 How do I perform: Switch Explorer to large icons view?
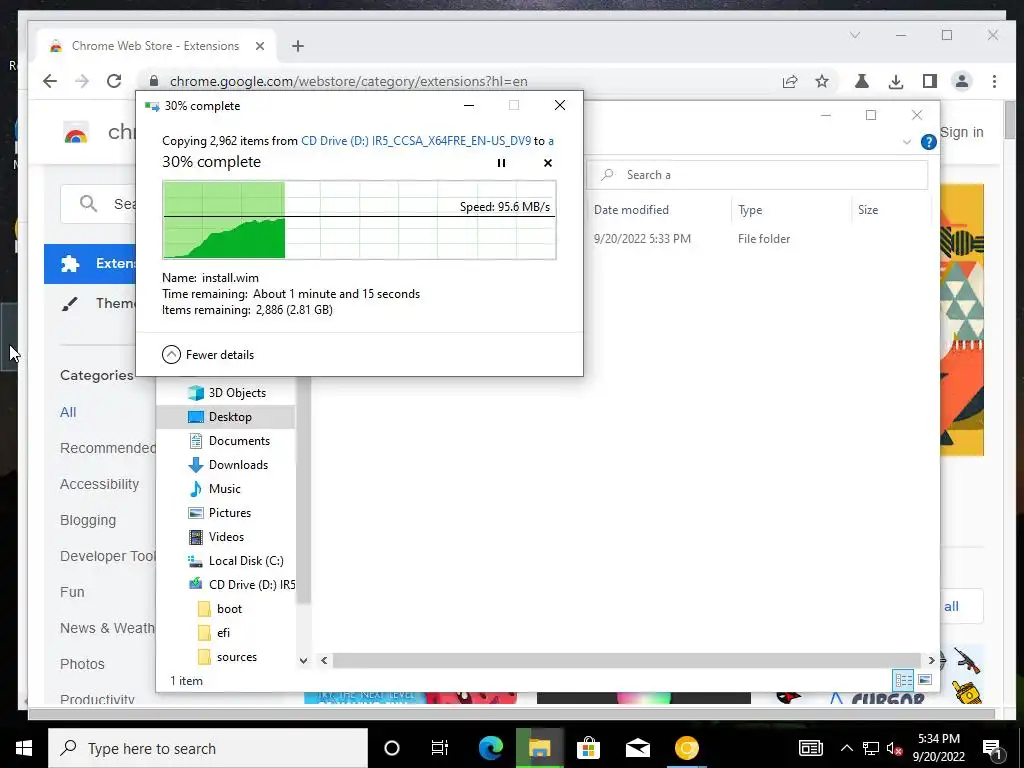coord(925,680)
